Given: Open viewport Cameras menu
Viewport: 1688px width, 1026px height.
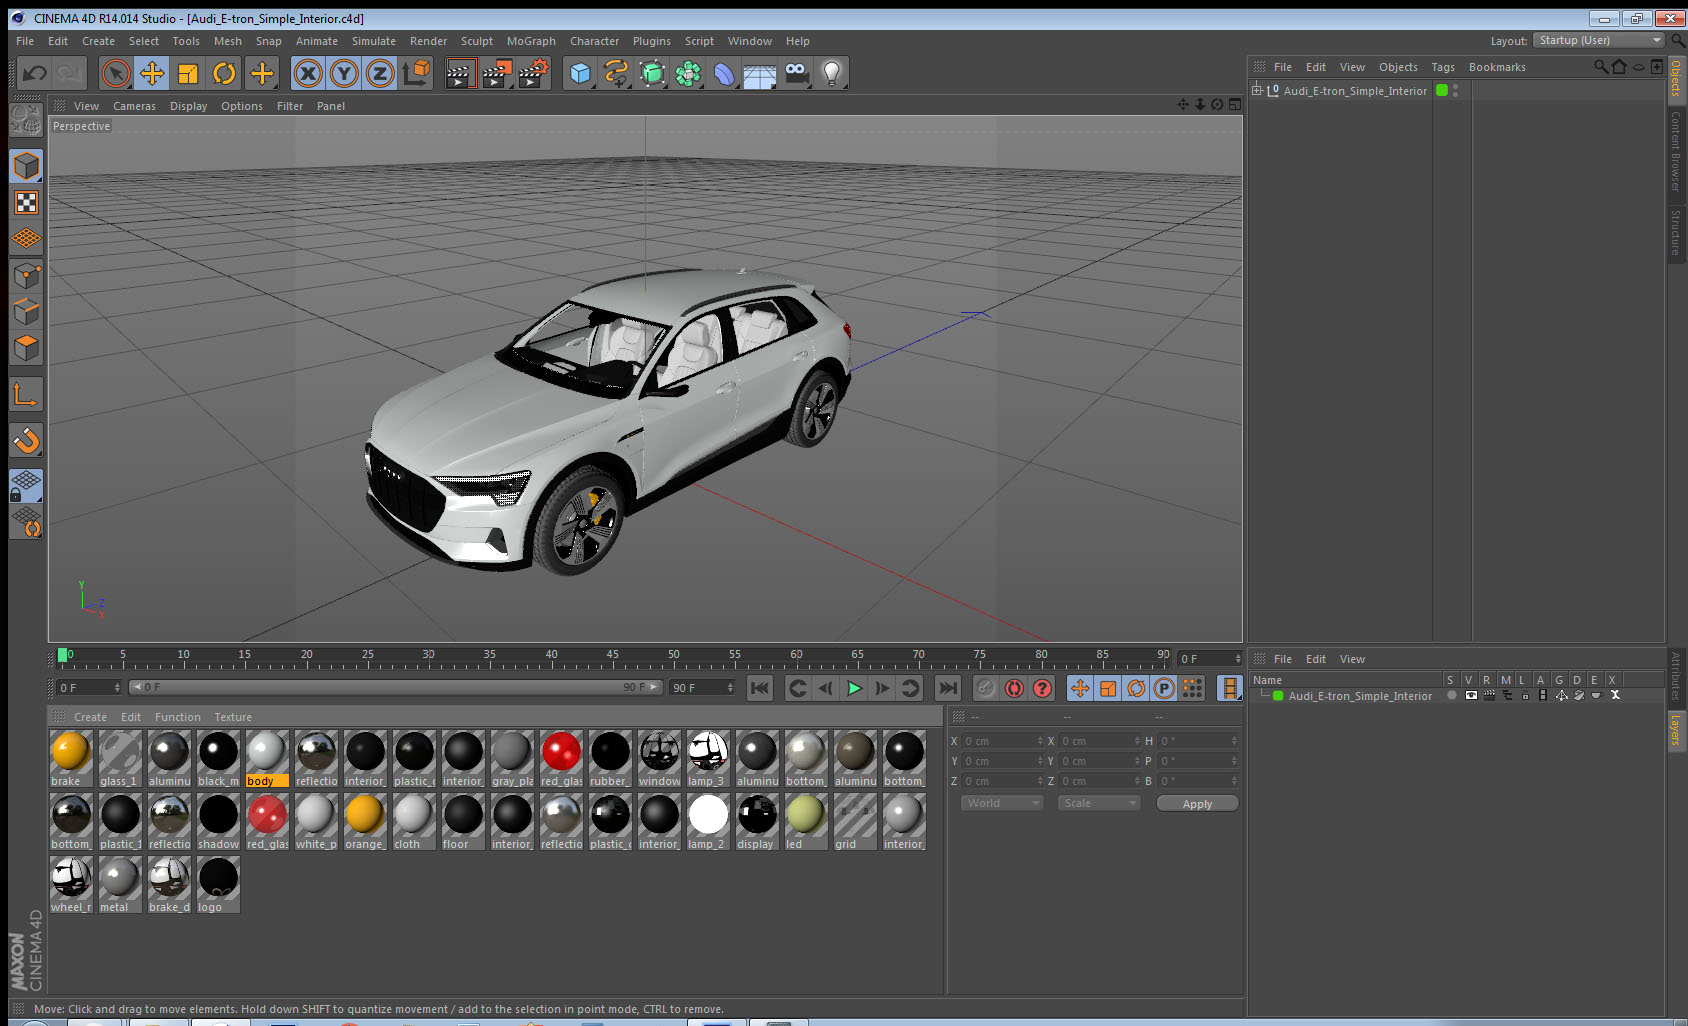Looking at the screenshot, I should [x=134, y=106].
